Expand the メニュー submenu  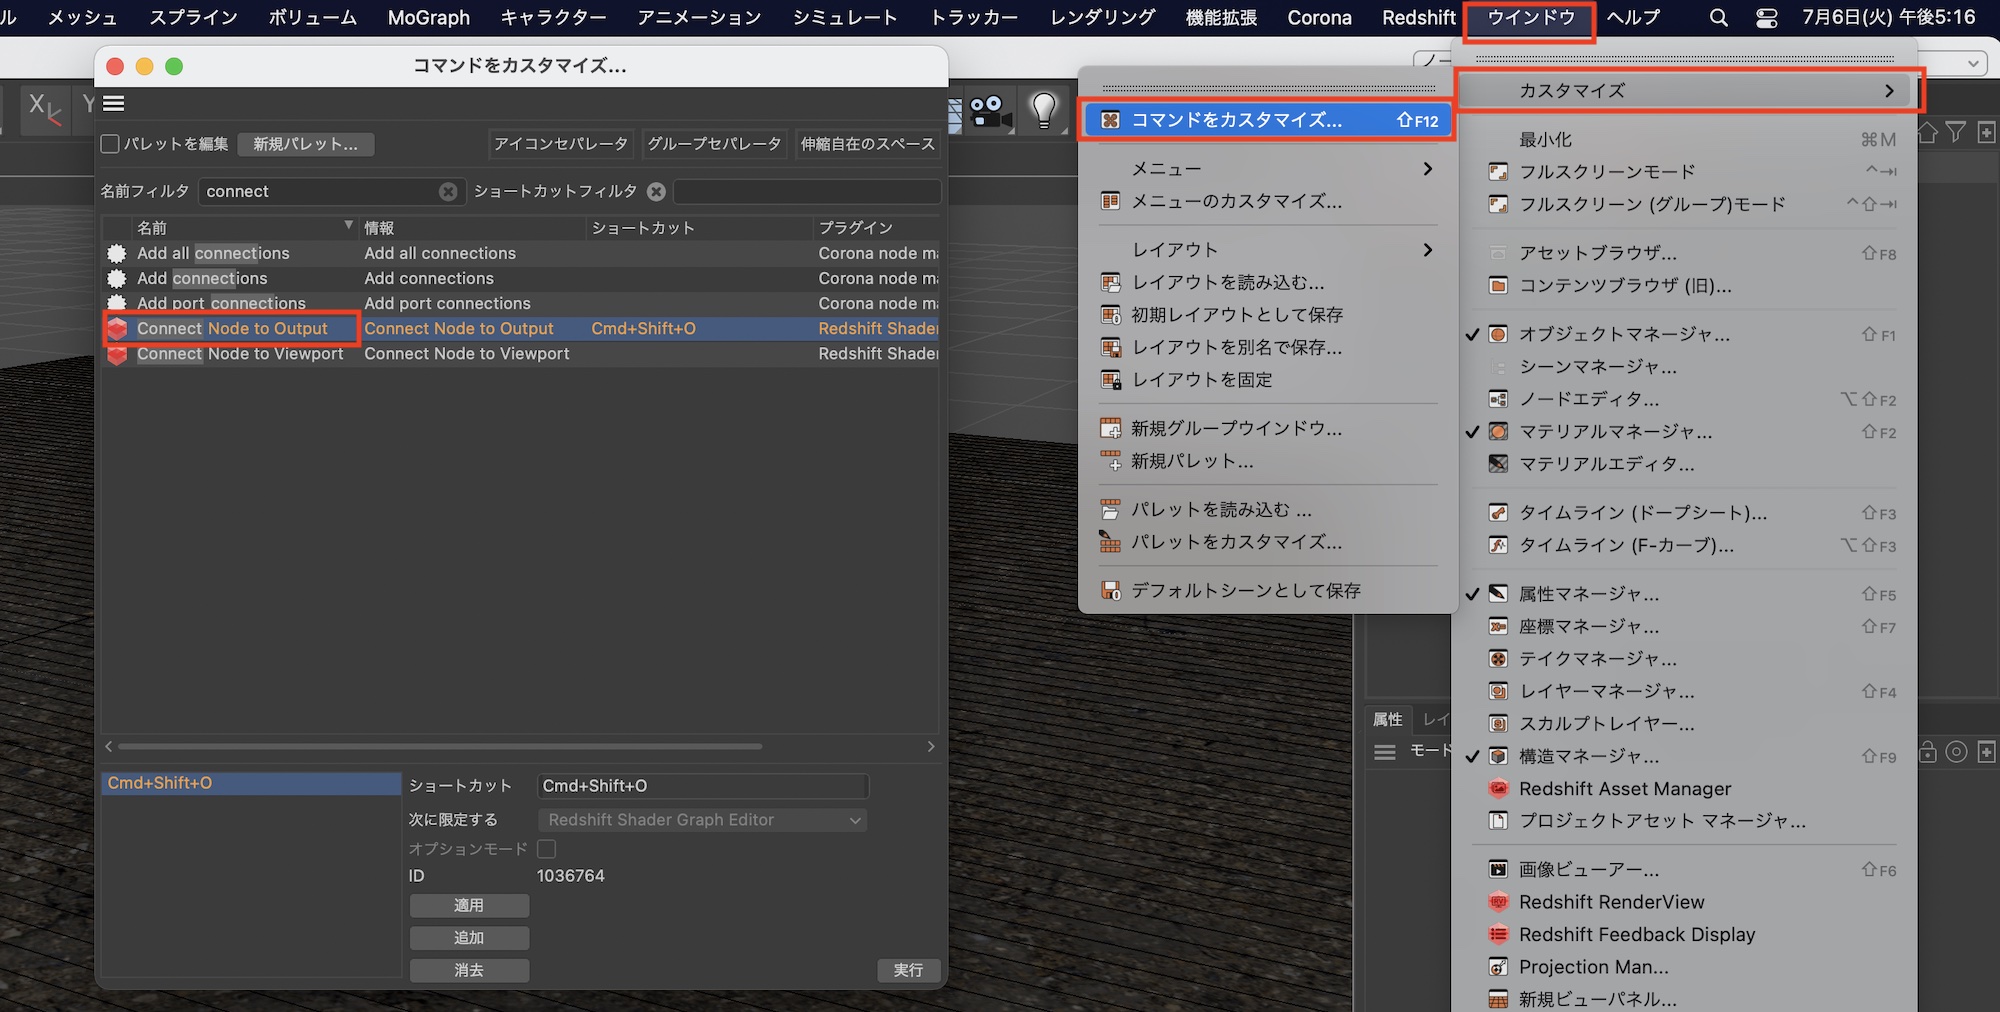tap(1266, 169)
